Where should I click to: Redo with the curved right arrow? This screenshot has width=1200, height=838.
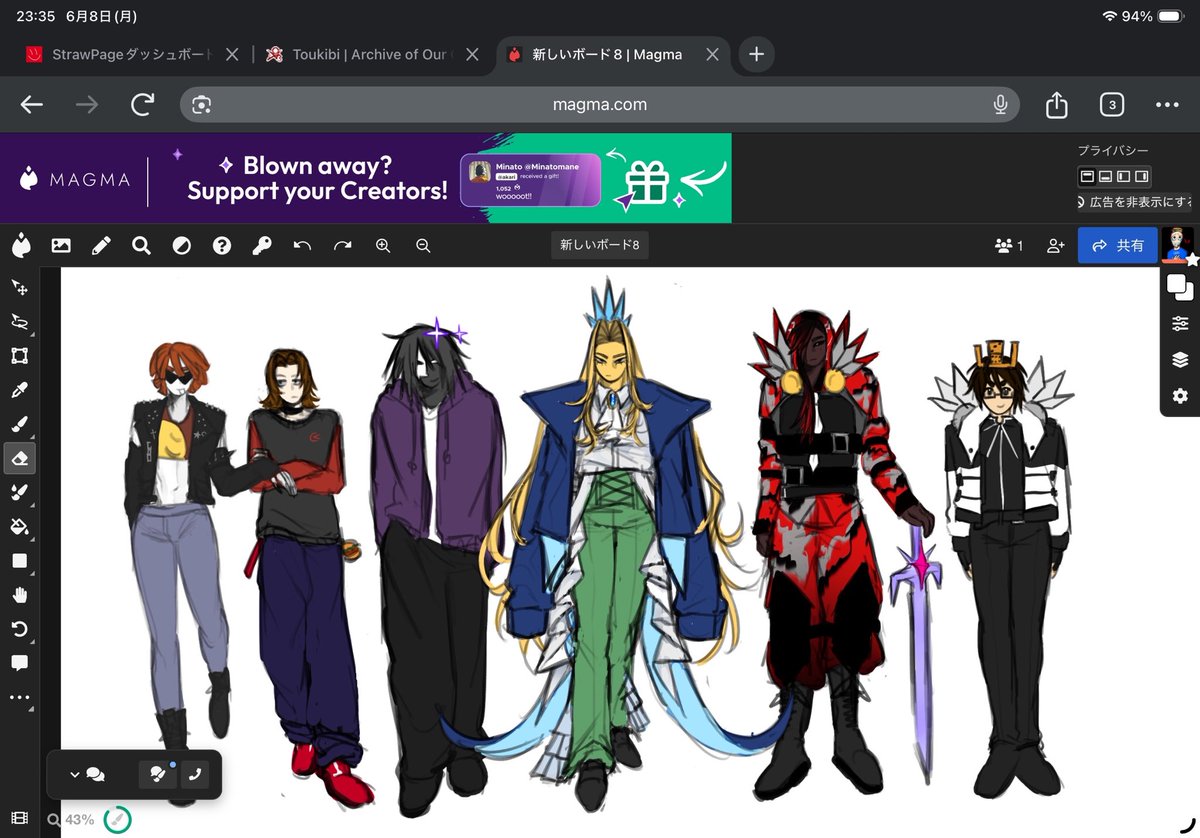[342, 245]
